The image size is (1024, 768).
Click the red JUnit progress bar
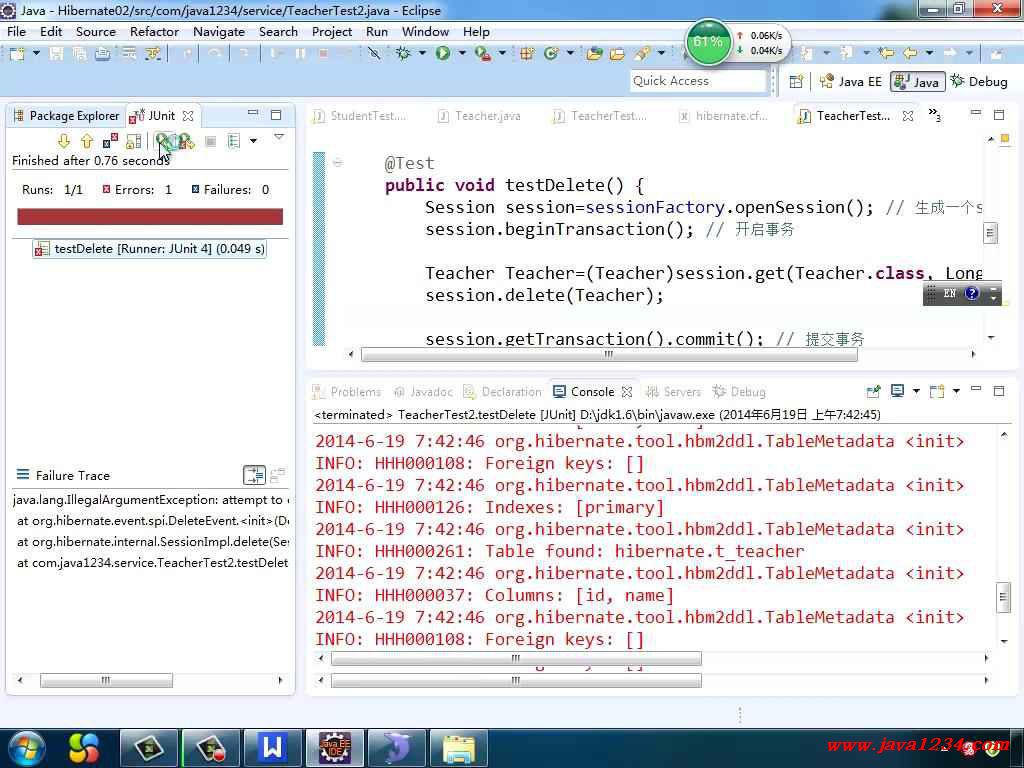[x=150, y=217]
